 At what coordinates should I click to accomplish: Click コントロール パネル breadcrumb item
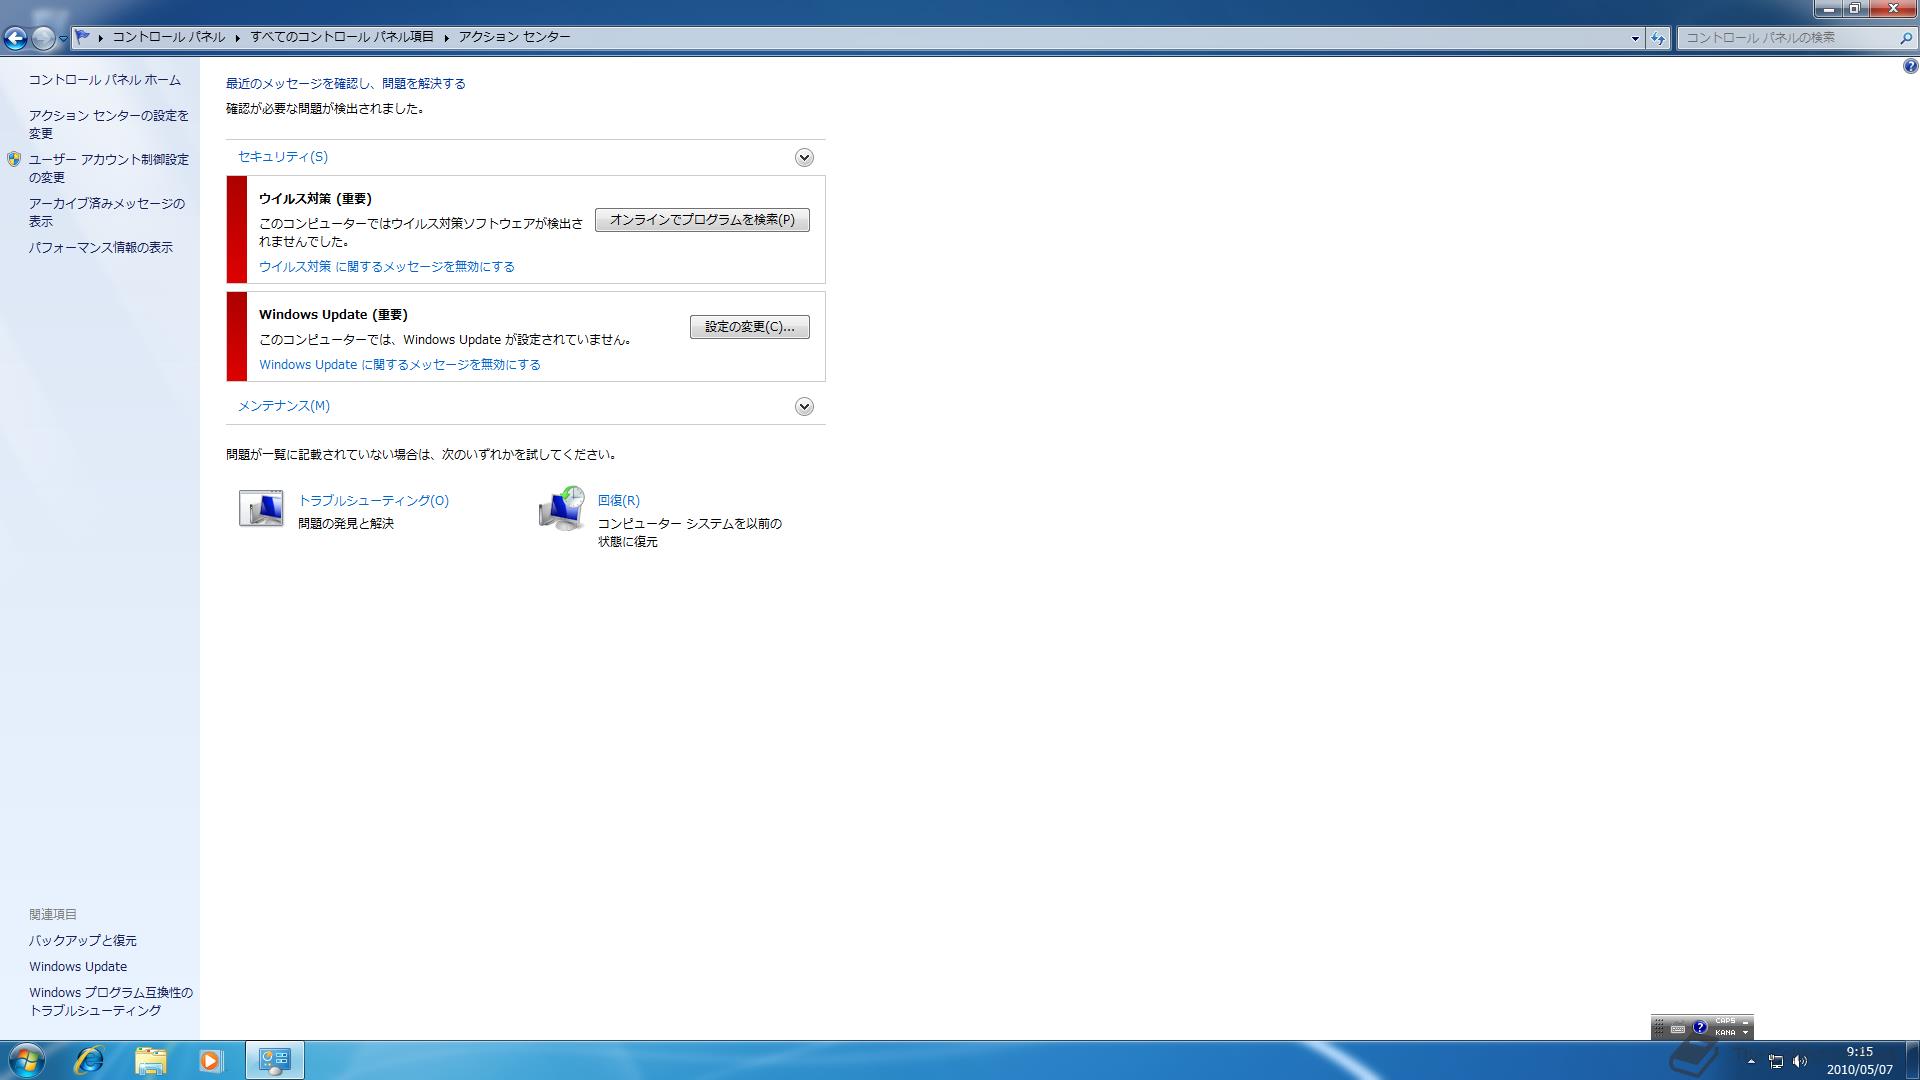168,37
